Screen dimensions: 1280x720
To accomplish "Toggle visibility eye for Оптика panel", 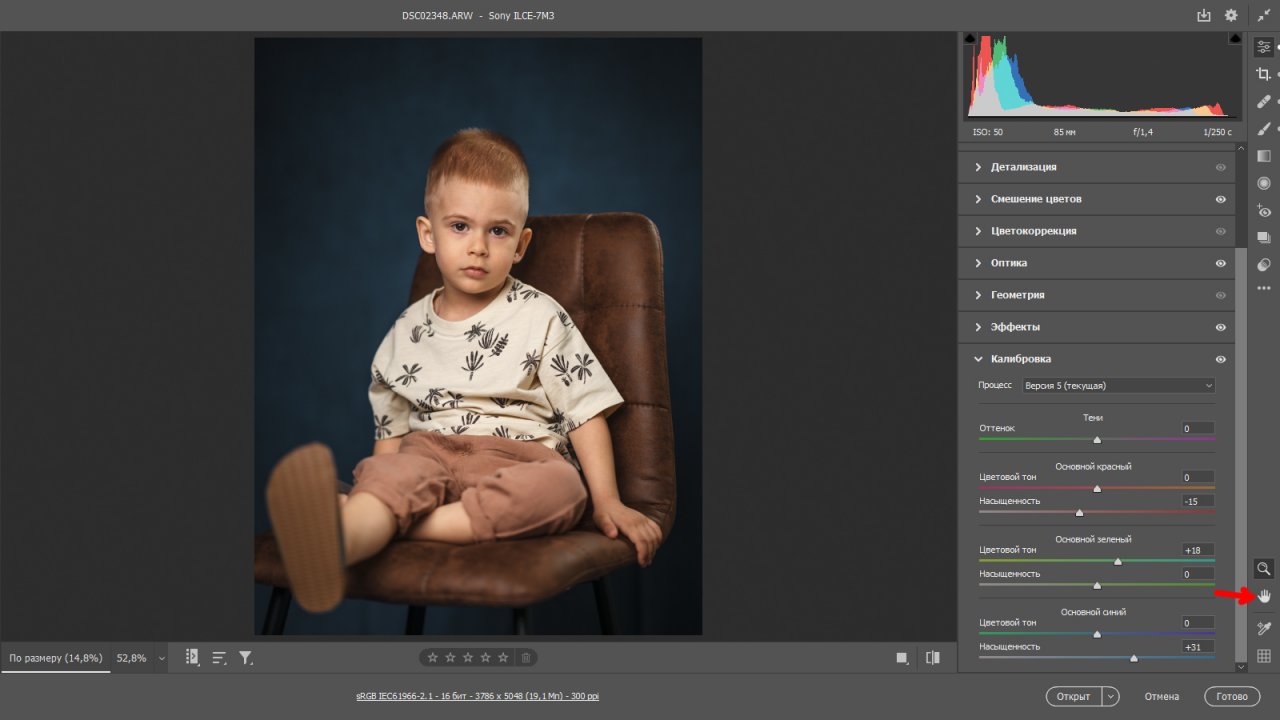I will point(1220,263).
